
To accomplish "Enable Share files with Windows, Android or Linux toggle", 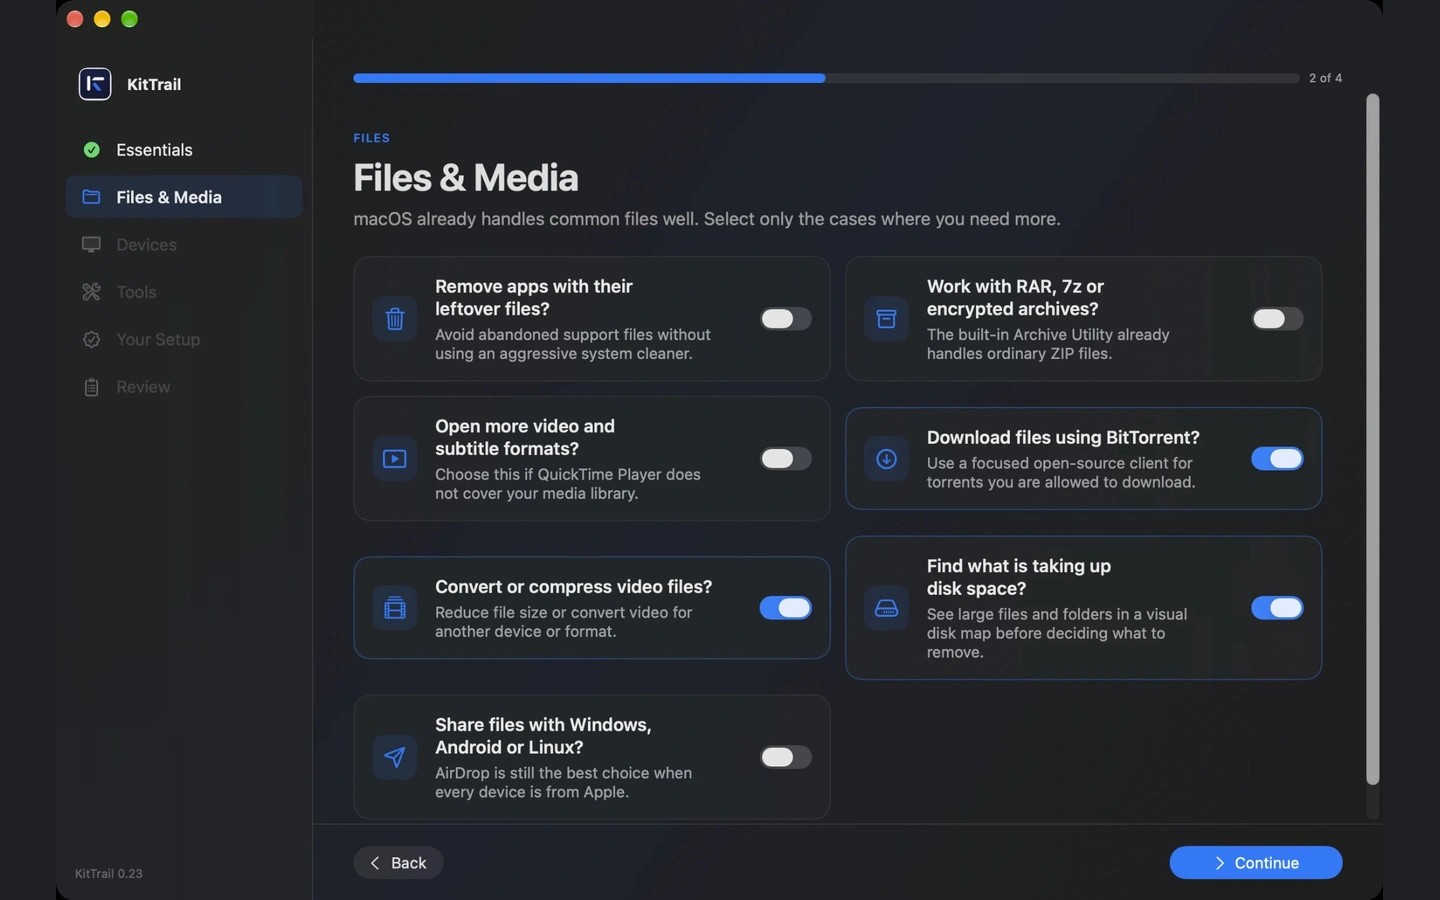I will pos(785,757).
